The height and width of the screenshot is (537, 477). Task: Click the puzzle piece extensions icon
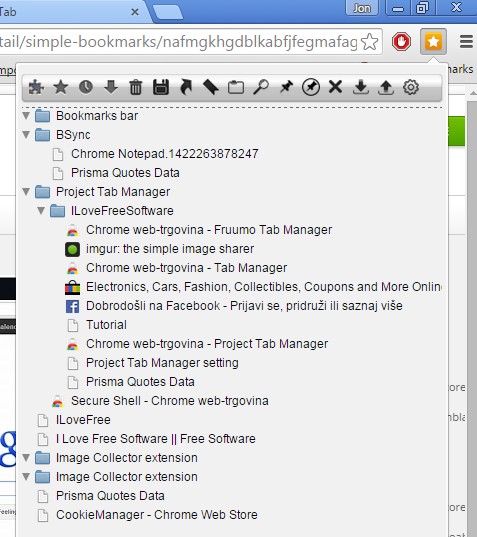point(36,87)
